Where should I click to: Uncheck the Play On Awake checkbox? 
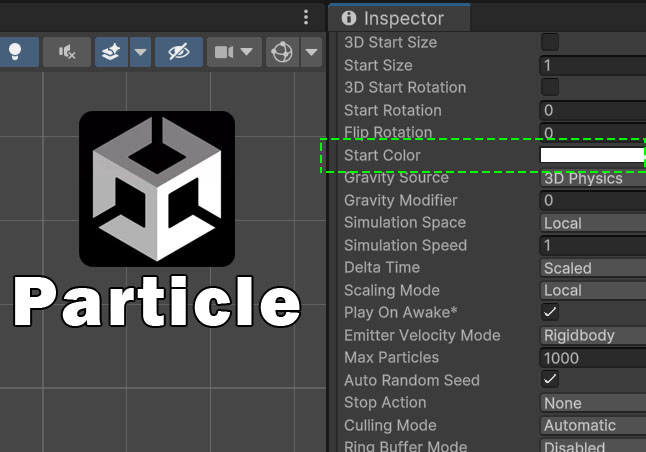pyautogui.click(x=550, y=312)
